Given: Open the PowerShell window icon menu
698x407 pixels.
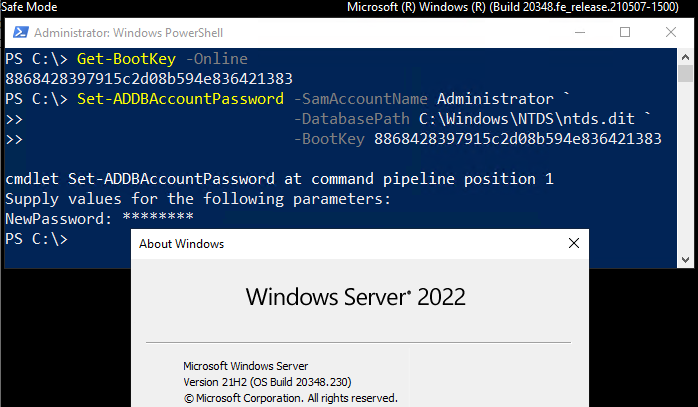Looking at the screenshot, I should 20,33.
